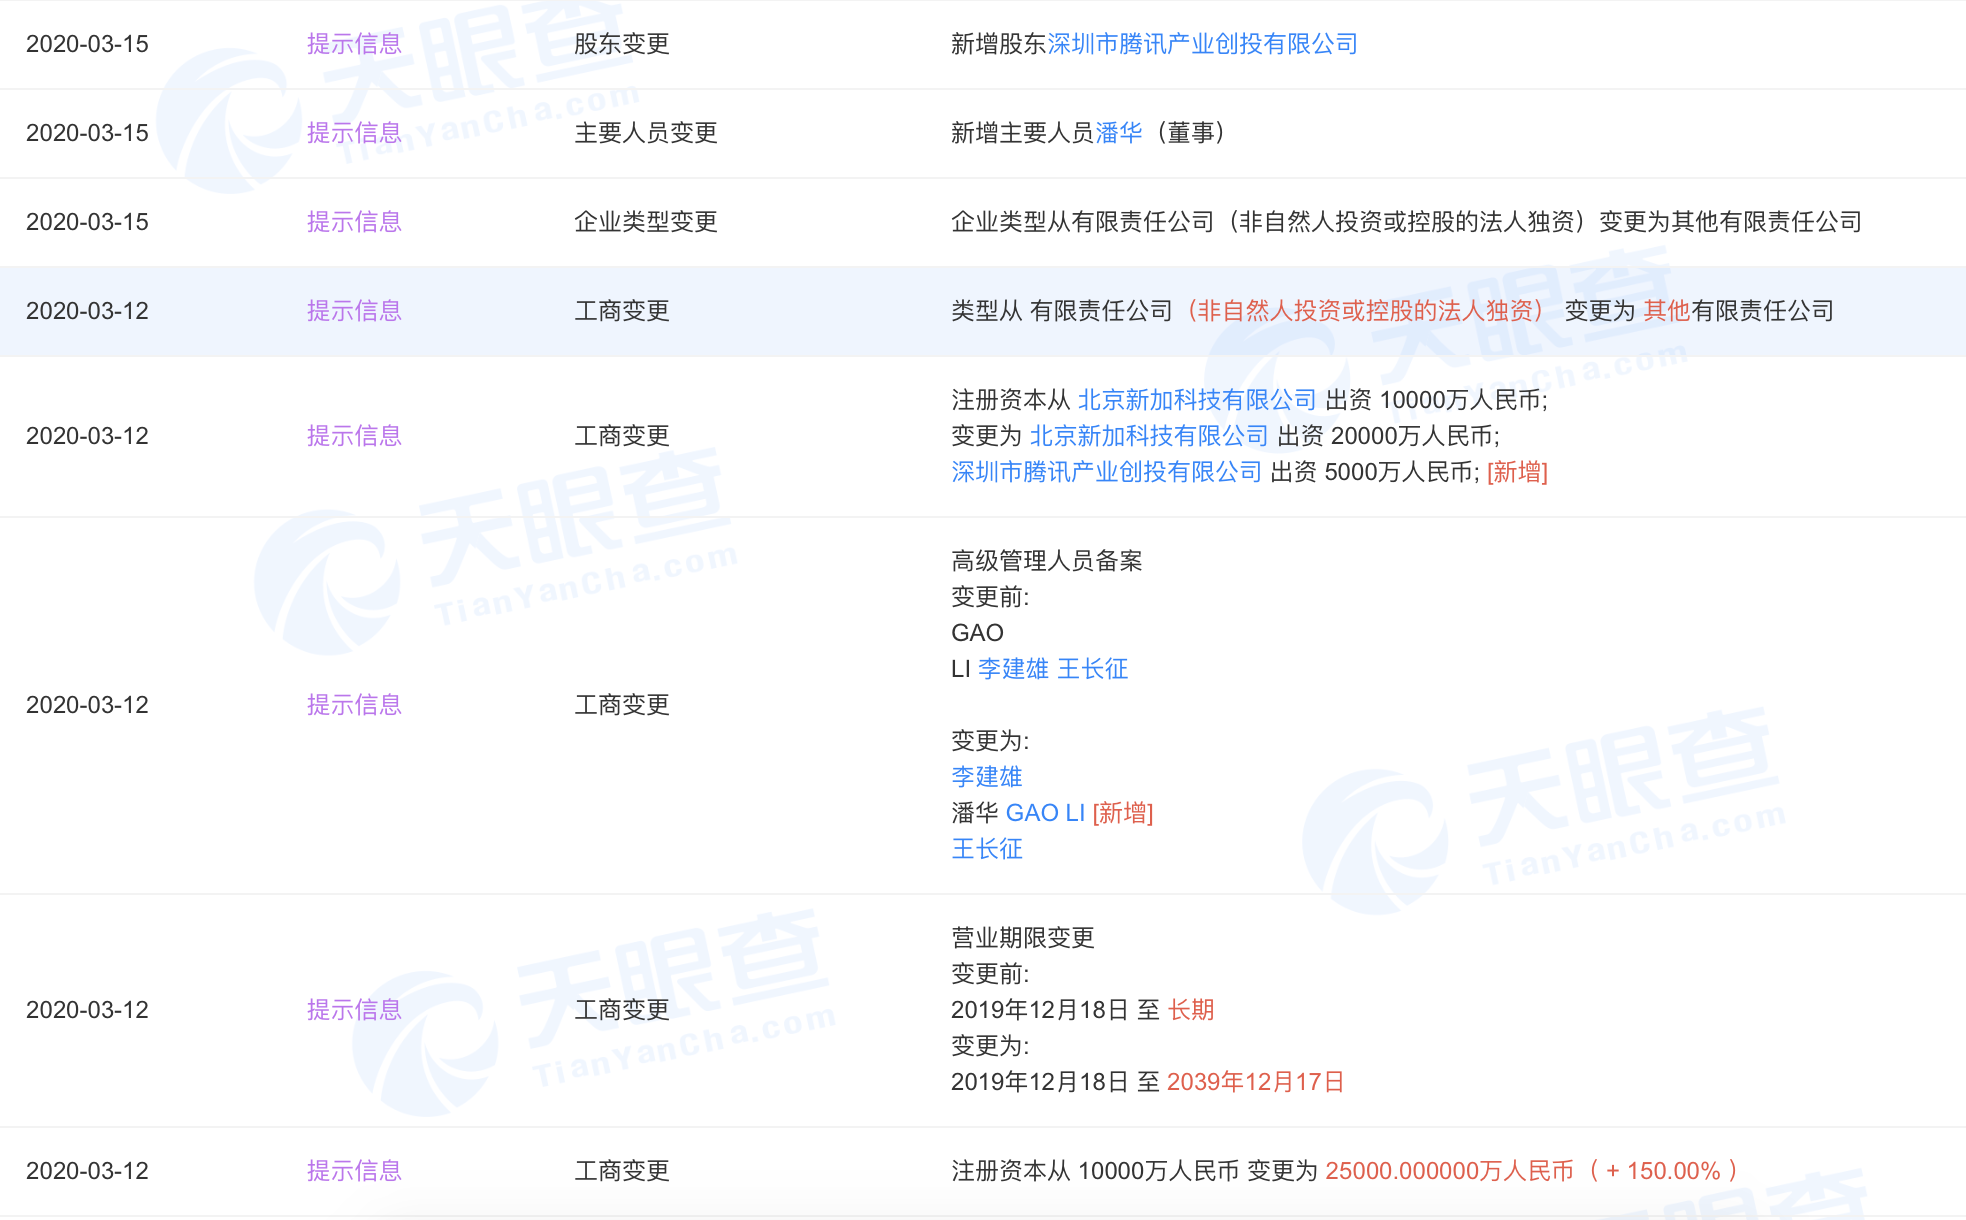This screenshot has width=1966, height=1220.
Task: Open 李建雄 link under 变更为
Action: tap(987, 777)
